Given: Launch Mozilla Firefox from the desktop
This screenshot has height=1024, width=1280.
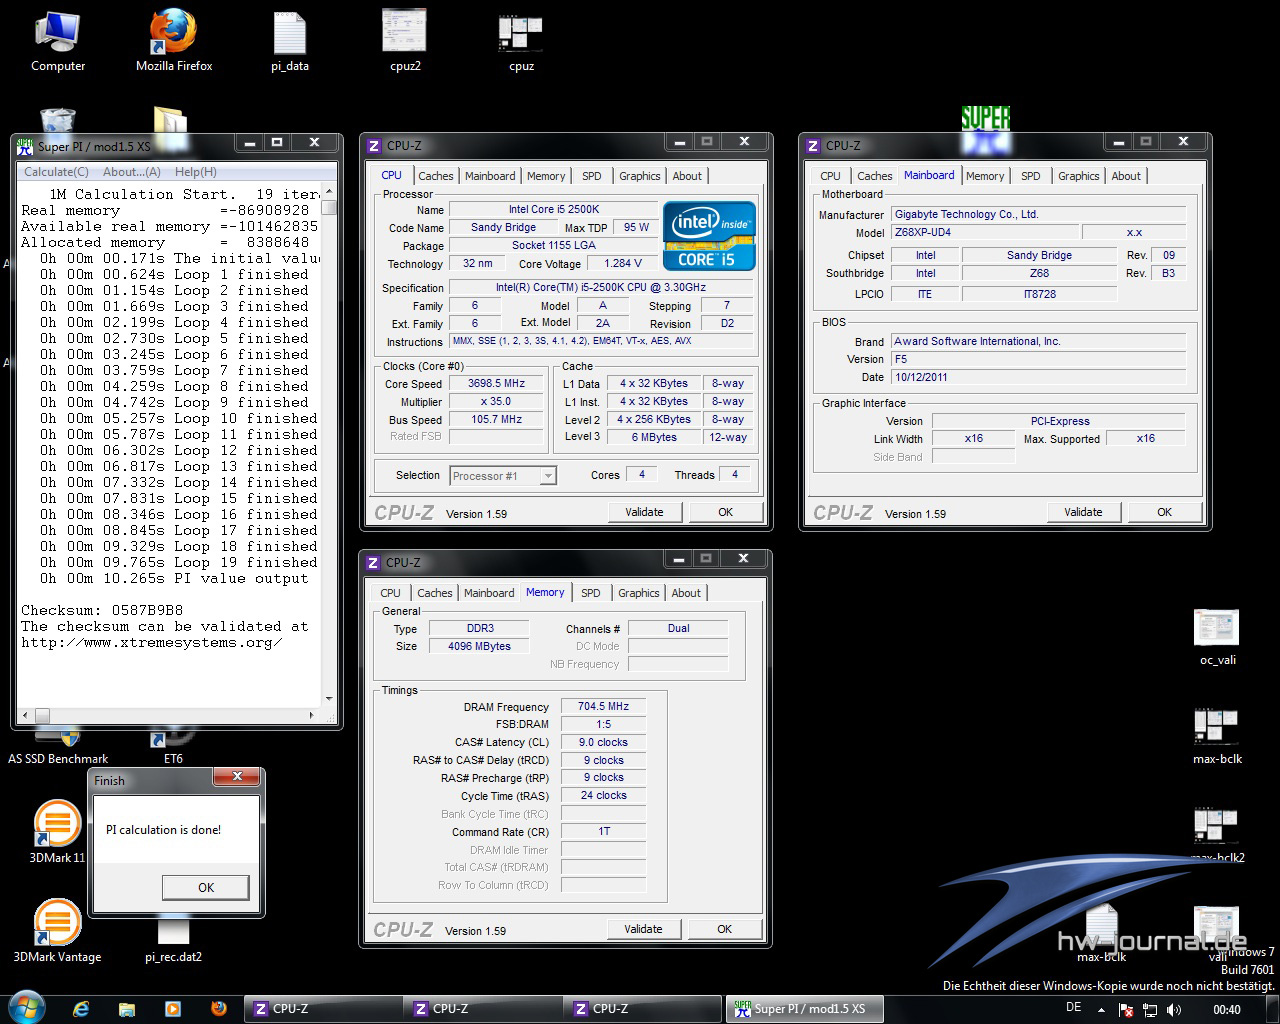Looking at the screenshot, I should coord(174,41).
